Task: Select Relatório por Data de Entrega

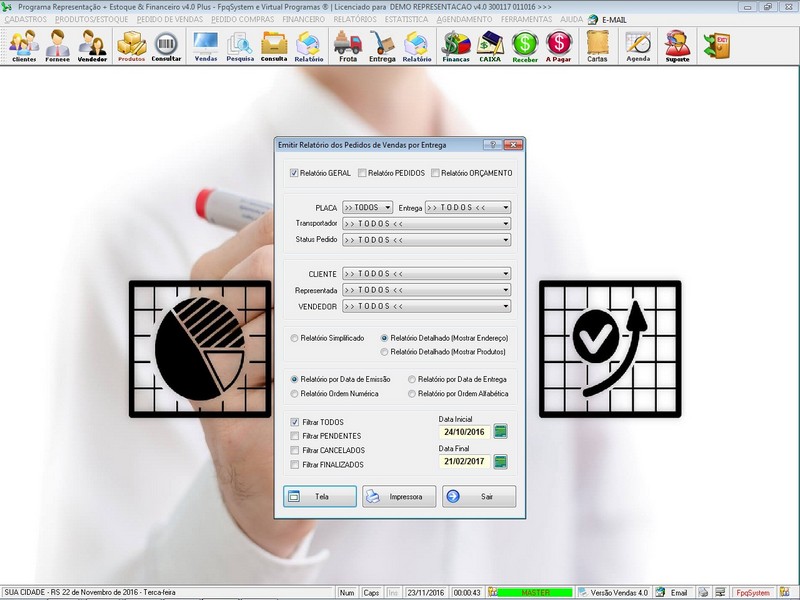Action: point(412,379)
